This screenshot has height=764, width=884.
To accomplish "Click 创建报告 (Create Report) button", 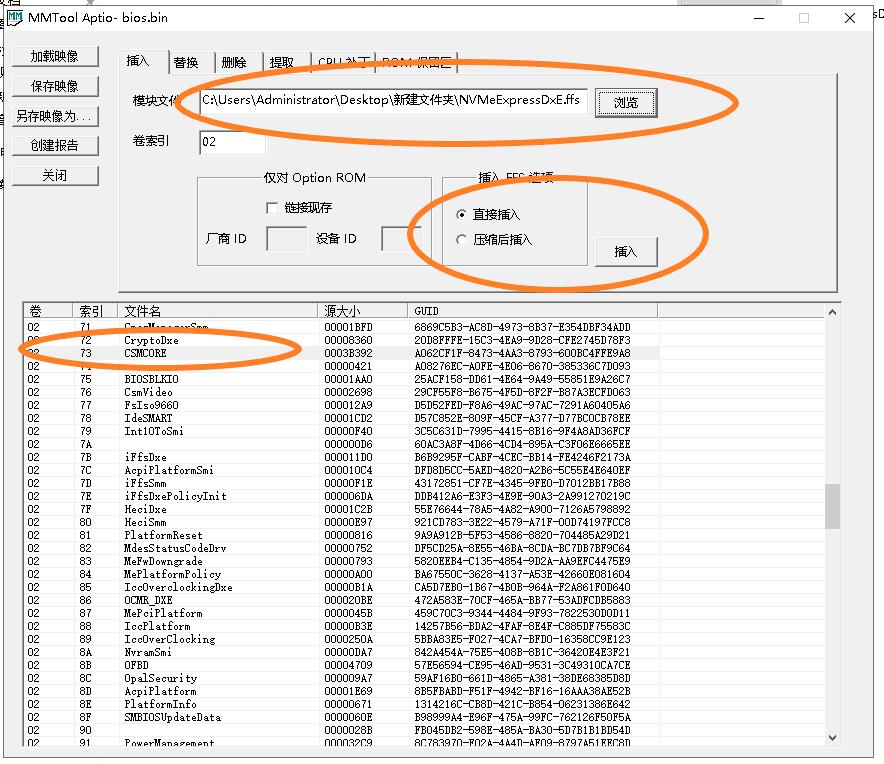I will click(55, 145).
